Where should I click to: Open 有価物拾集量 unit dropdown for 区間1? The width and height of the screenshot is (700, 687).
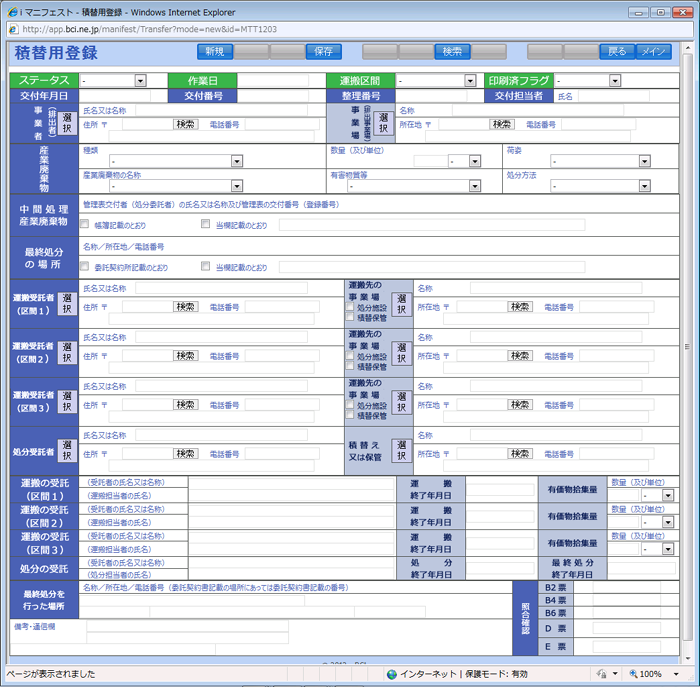pyautogui.click(x=668, y=495)
